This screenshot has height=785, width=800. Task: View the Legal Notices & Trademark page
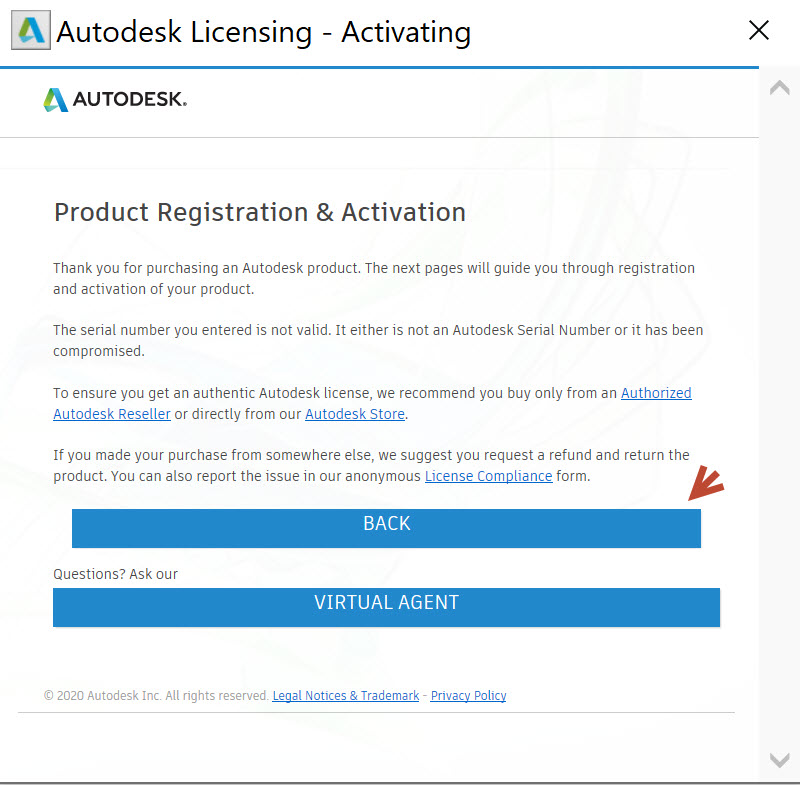click(345, 696)
